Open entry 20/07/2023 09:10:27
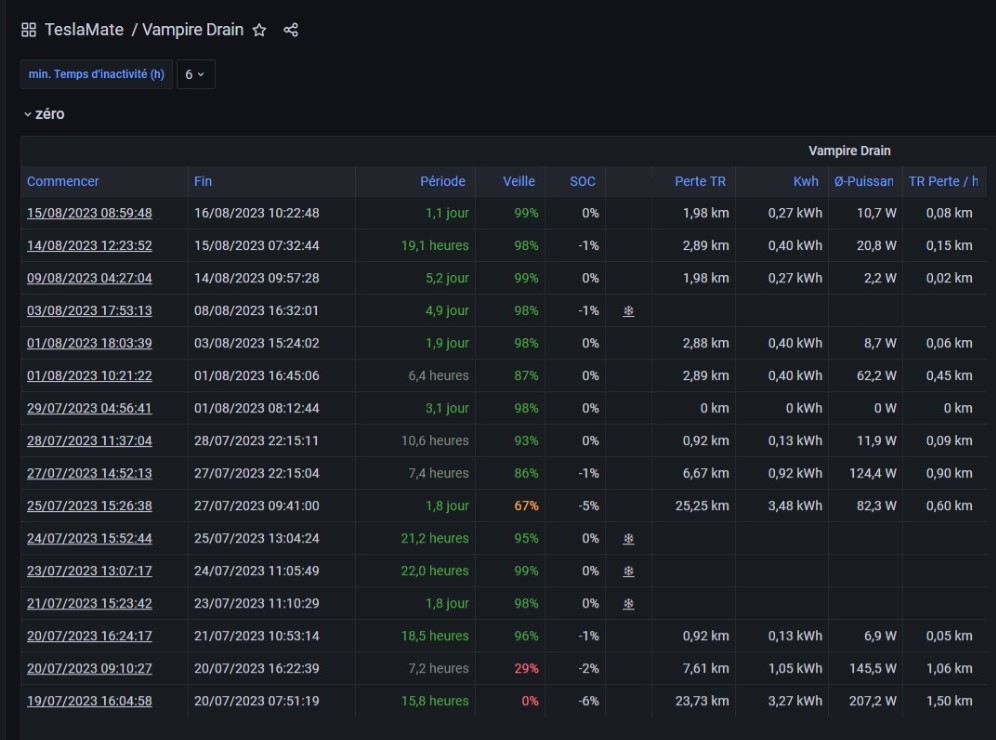This screenshot has width=996, height=740. 90,668
